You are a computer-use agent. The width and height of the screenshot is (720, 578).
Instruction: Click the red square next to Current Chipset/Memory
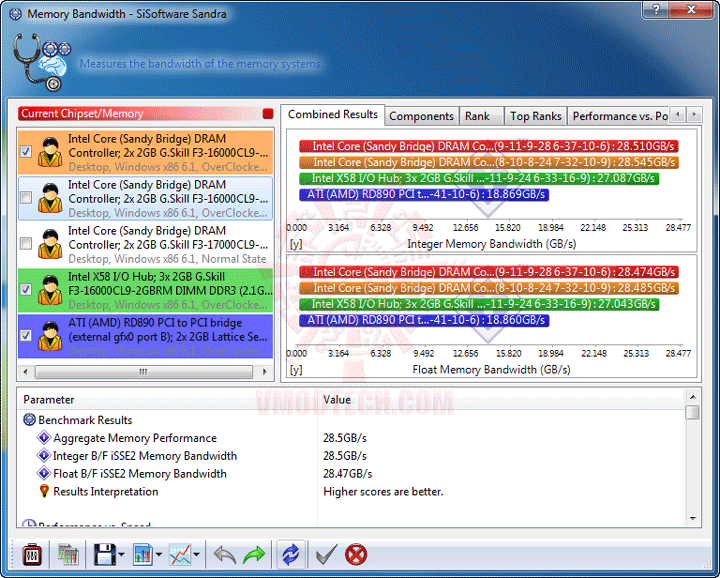coord(268,113)
